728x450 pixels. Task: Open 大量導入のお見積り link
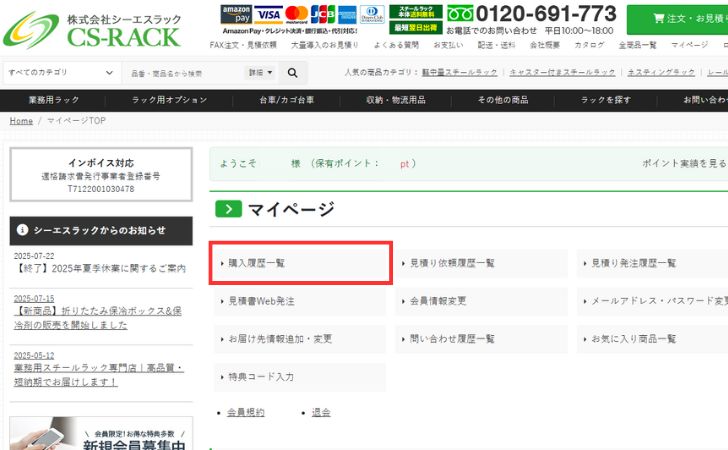(325, 45)
